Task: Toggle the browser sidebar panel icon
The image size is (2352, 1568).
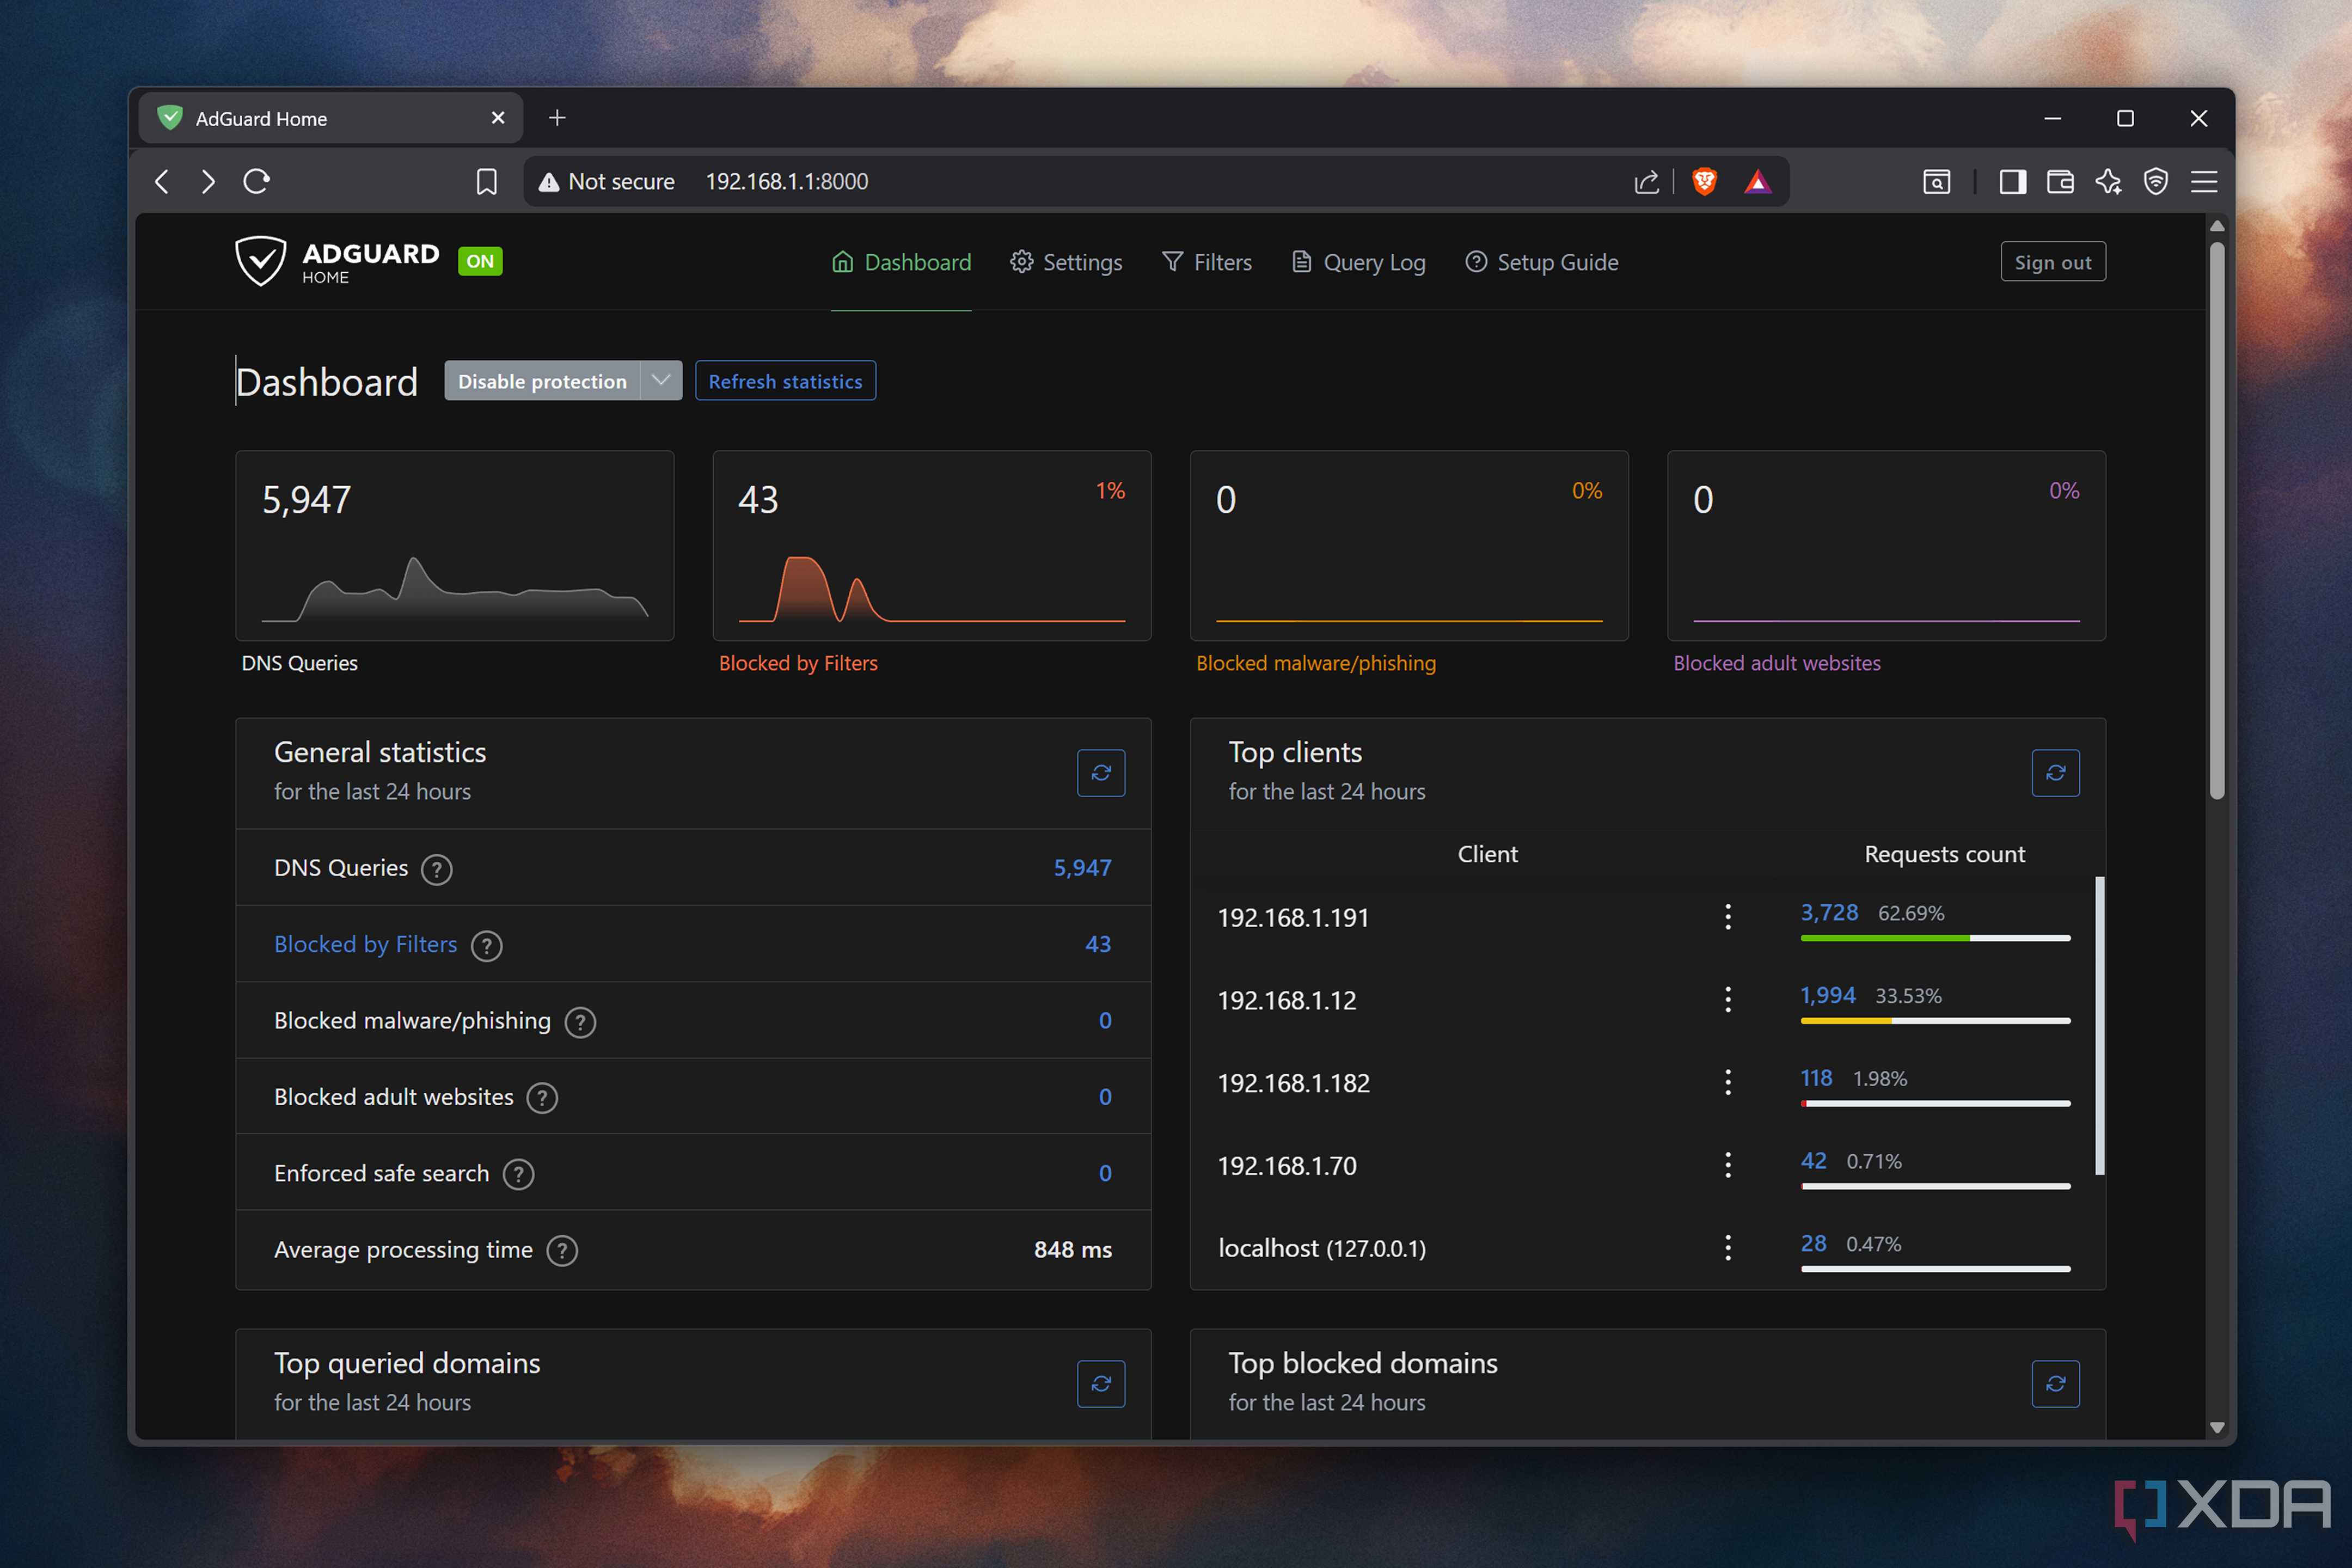Action: click(x=2012, y=181)
